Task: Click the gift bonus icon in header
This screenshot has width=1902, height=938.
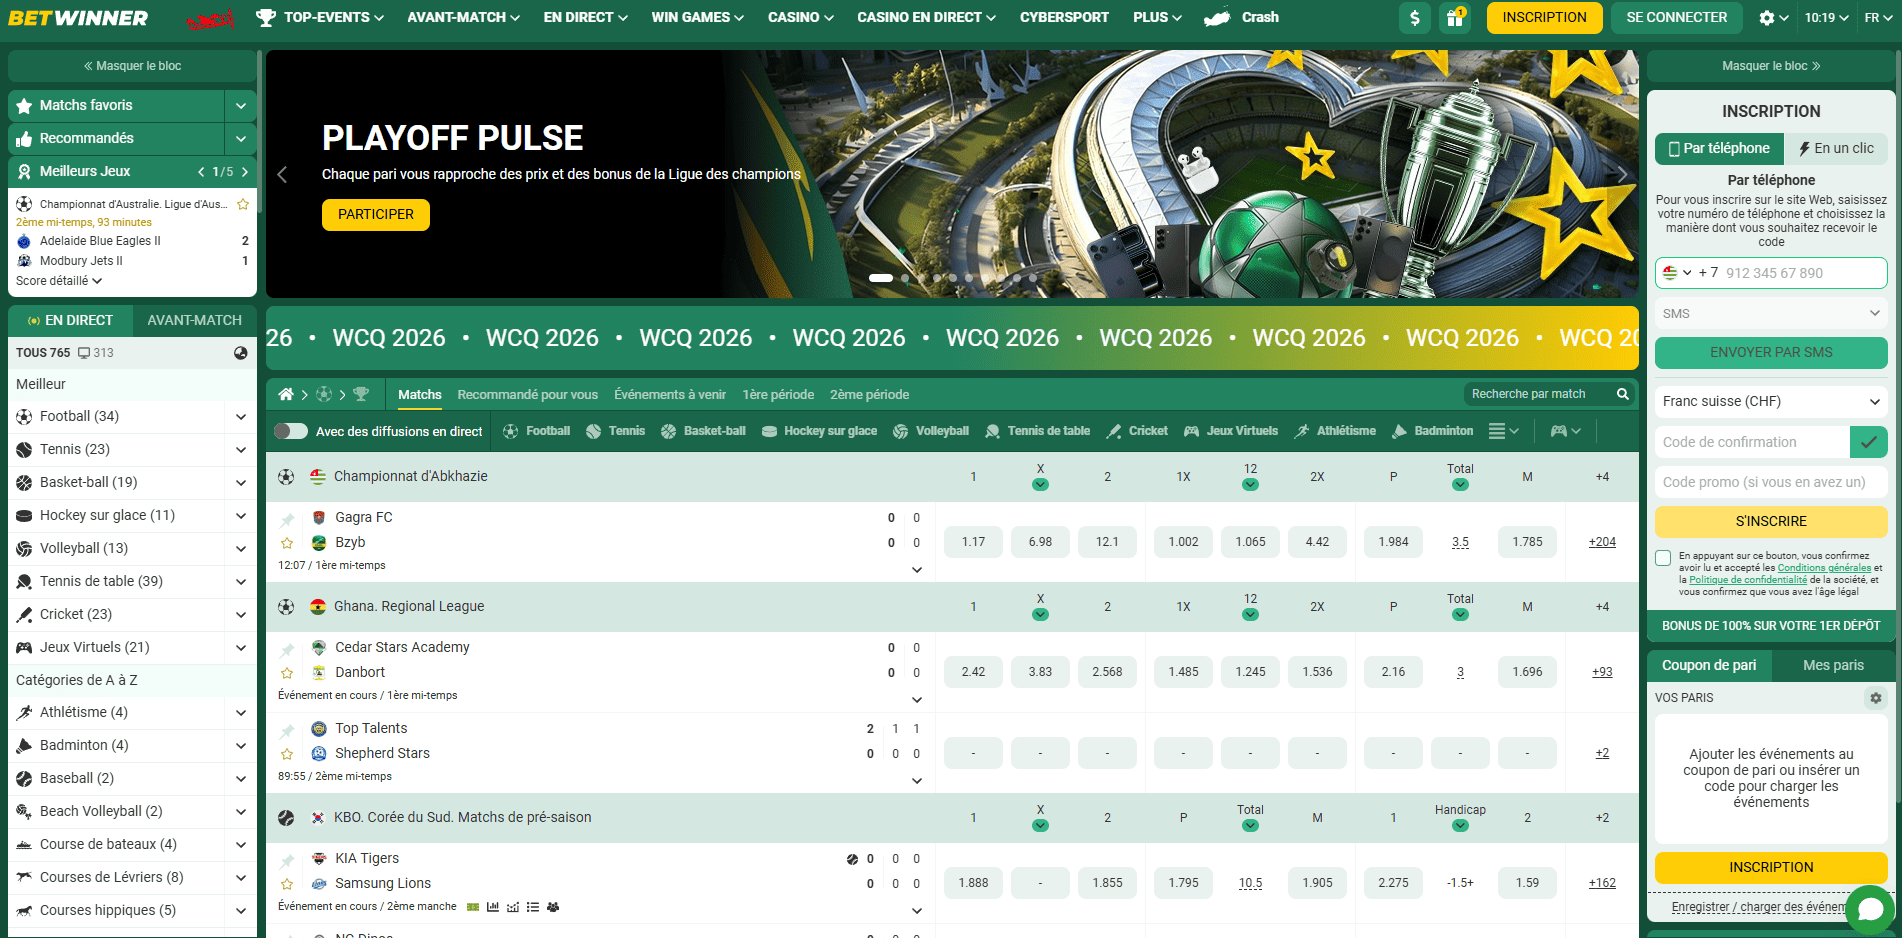Action: [x=1454, y=18]
